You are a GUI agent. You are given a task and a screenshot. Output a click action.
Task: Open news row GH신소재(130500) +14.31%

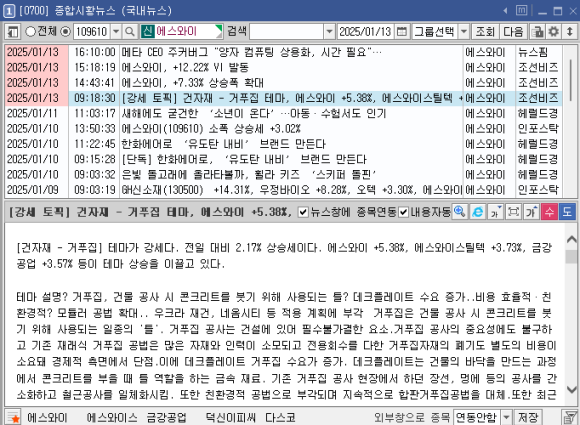click(283, 190)
